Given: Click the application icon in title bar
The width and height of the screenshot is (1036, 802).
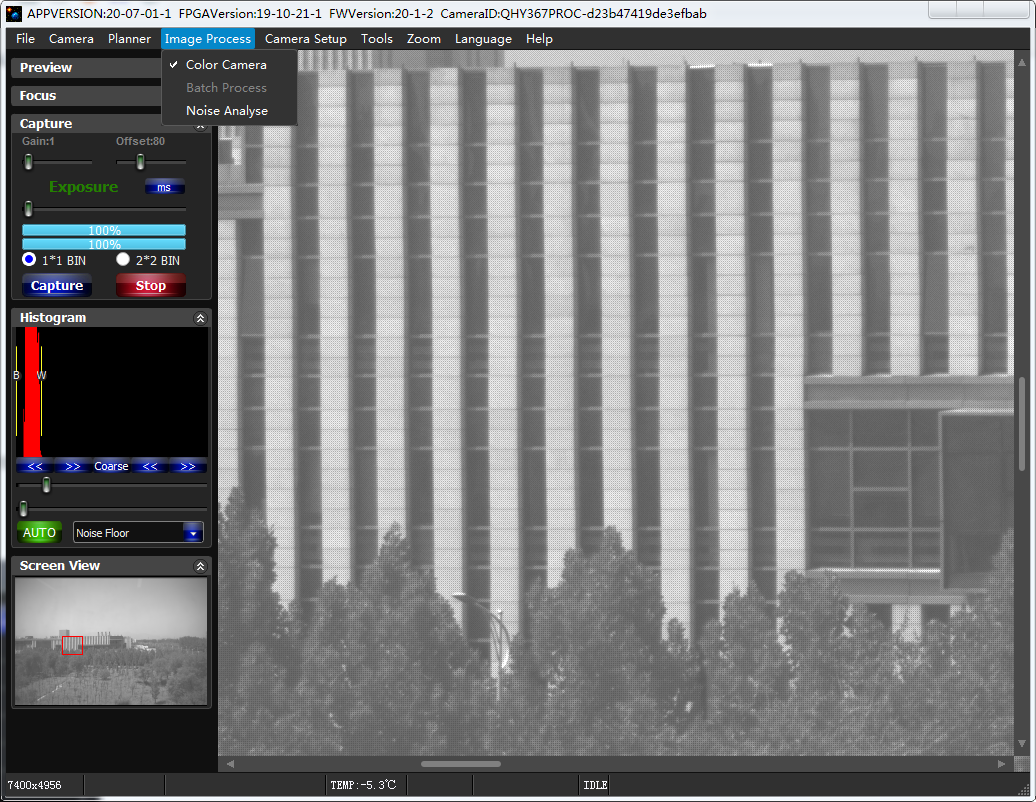Looking at the screenshot, I should pos(13,13).
